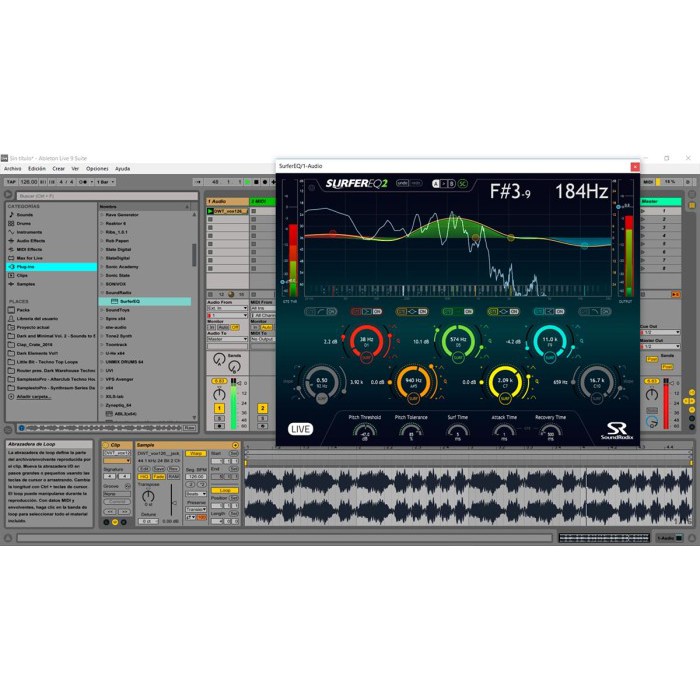Toggle SC sidechain button in SurferEQ
This screenshot has height=700, width=700.
click(x=463, y=184)
